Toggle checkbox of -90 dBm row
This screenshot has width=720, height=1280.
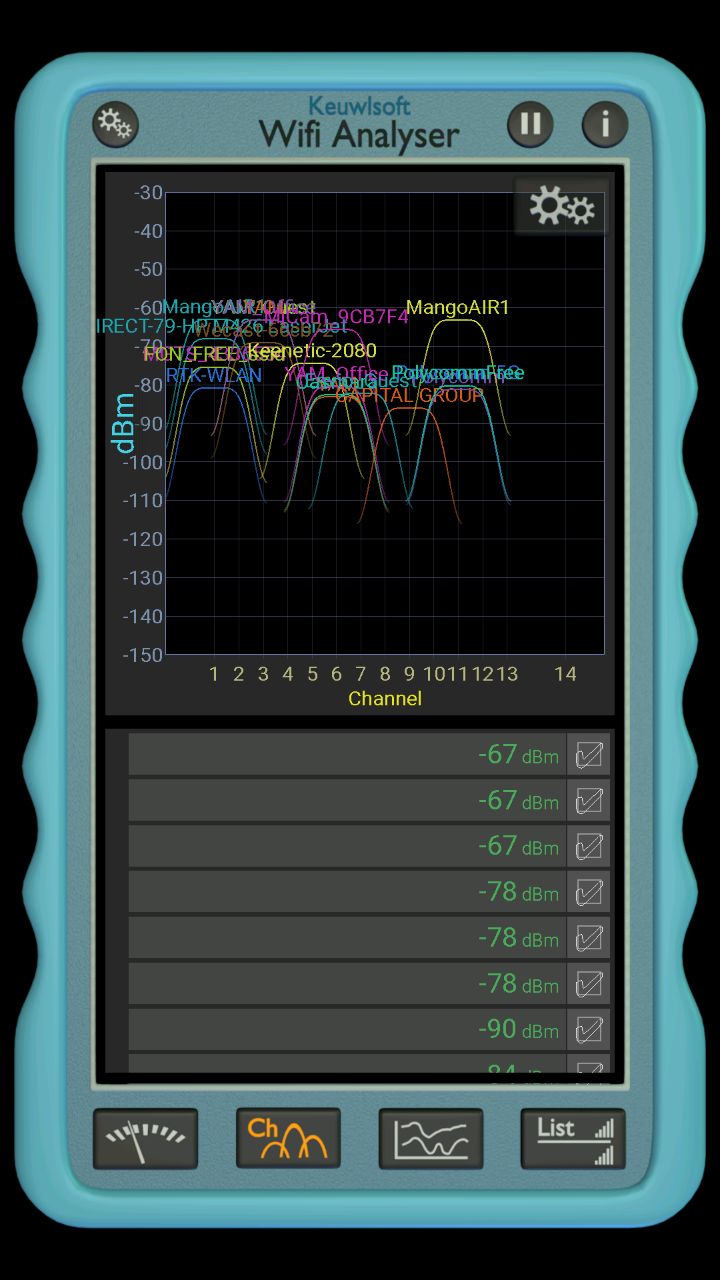pos(589,1030)
